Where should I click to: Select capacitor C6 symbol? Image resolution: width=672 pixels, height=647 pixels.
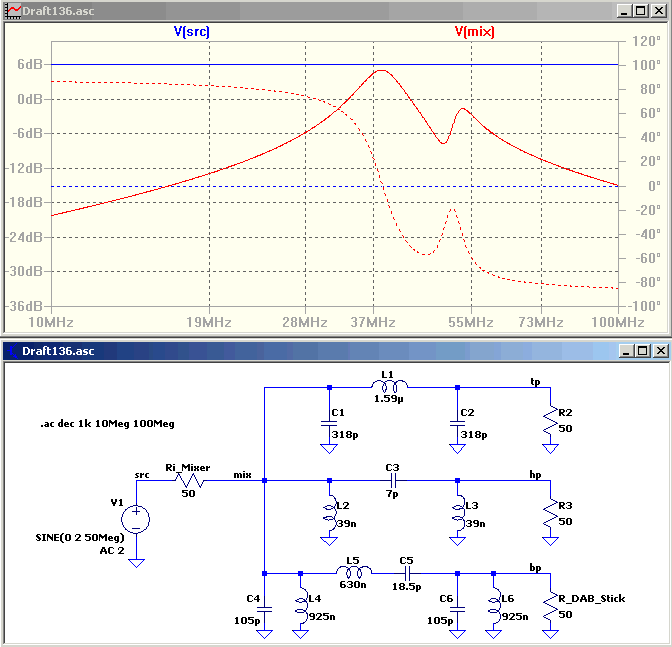[457, 609]
